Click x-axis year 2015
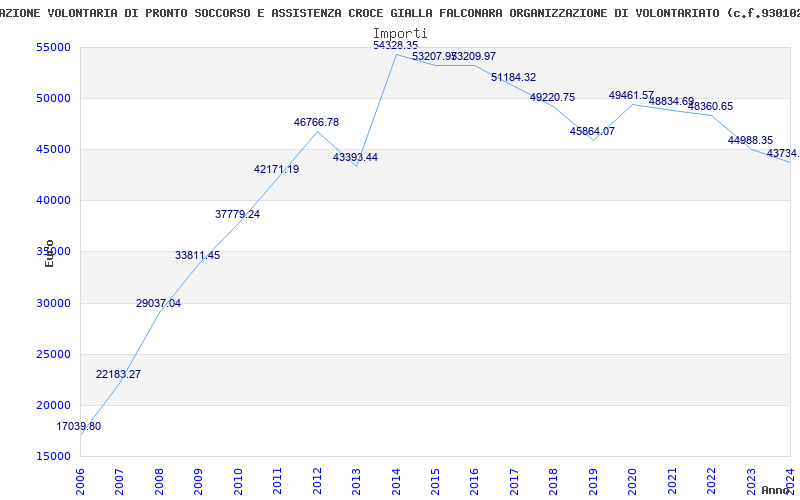 click(436, 481)
